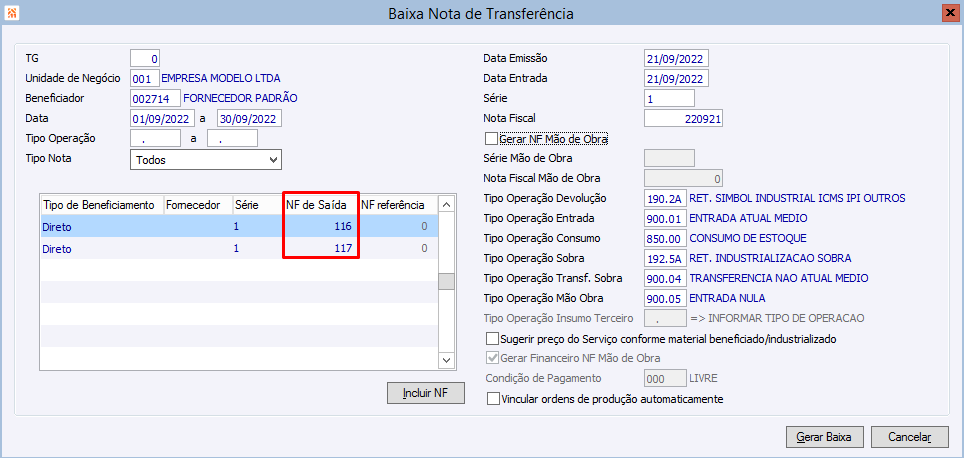Click the start date field 01/09/2022
This screenshot has width=964, height=458.
pyautogui.click(x=163, y=118)
